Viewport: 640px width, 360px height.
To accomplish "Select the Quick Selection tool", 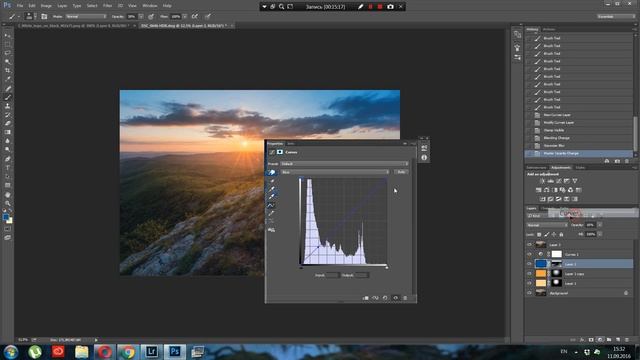I will 8,62.
